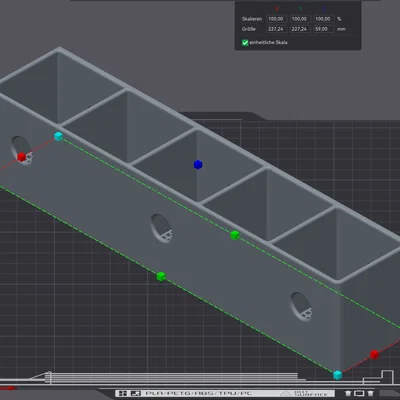
Task: Select the red scale handle beside the left hole
Action: (x=22, y=157)
